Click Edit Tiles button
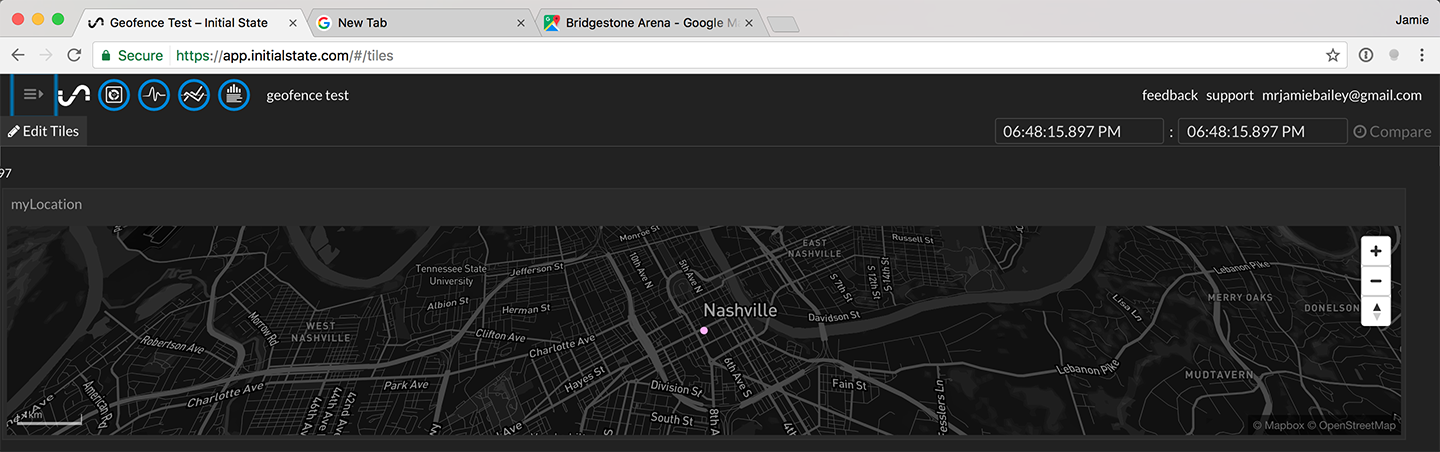Image resolution: width=1440 pixels, height=452 pixels. (43, 131)
